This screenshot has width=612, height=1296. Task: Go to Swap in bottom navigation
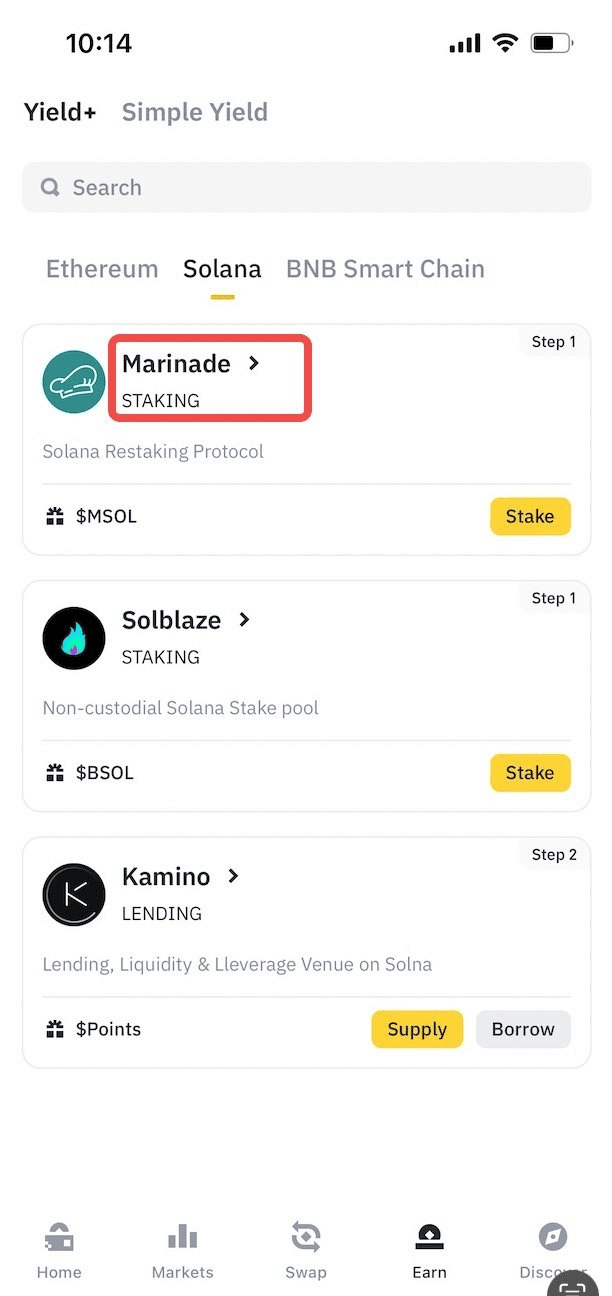coord(306,1238)
